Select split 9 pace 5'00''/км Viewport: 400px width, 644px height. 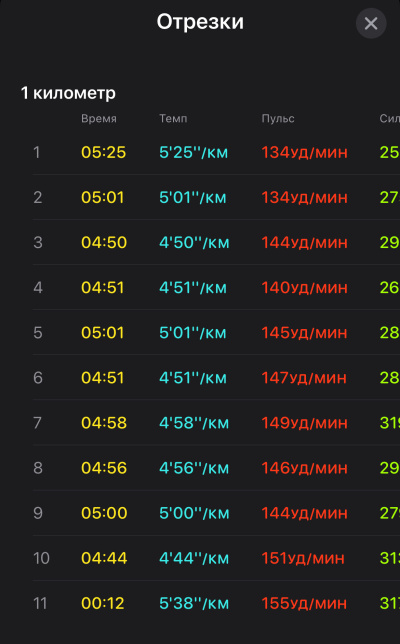coord(194,513)
